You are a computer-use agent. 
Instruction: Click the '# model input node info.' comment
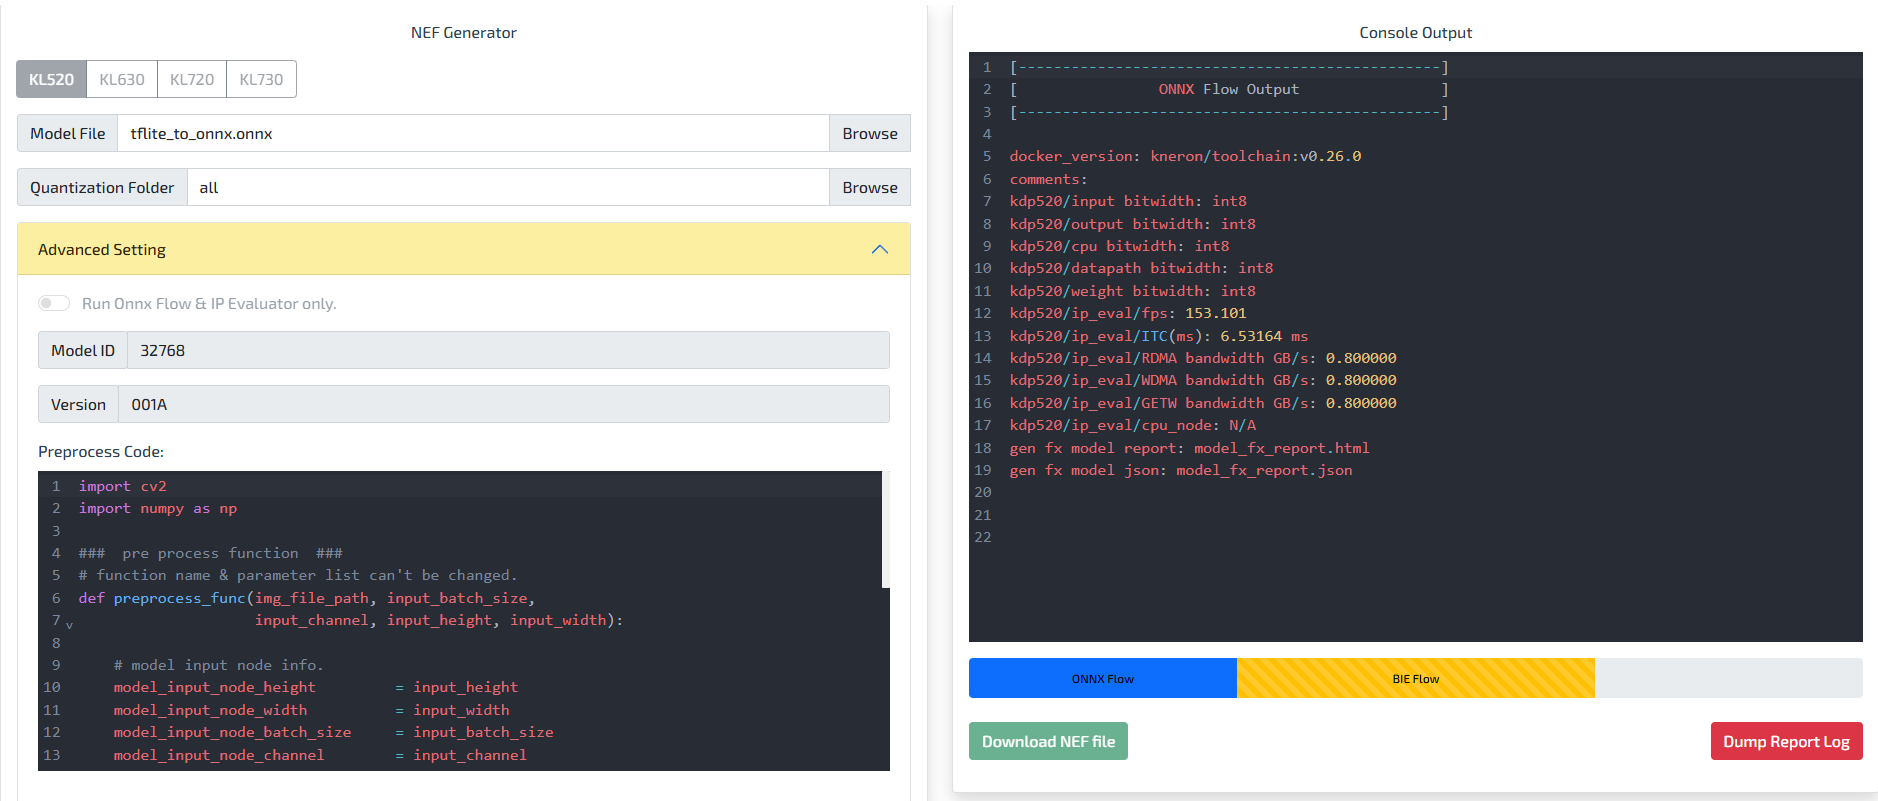[x=218, y=665]
